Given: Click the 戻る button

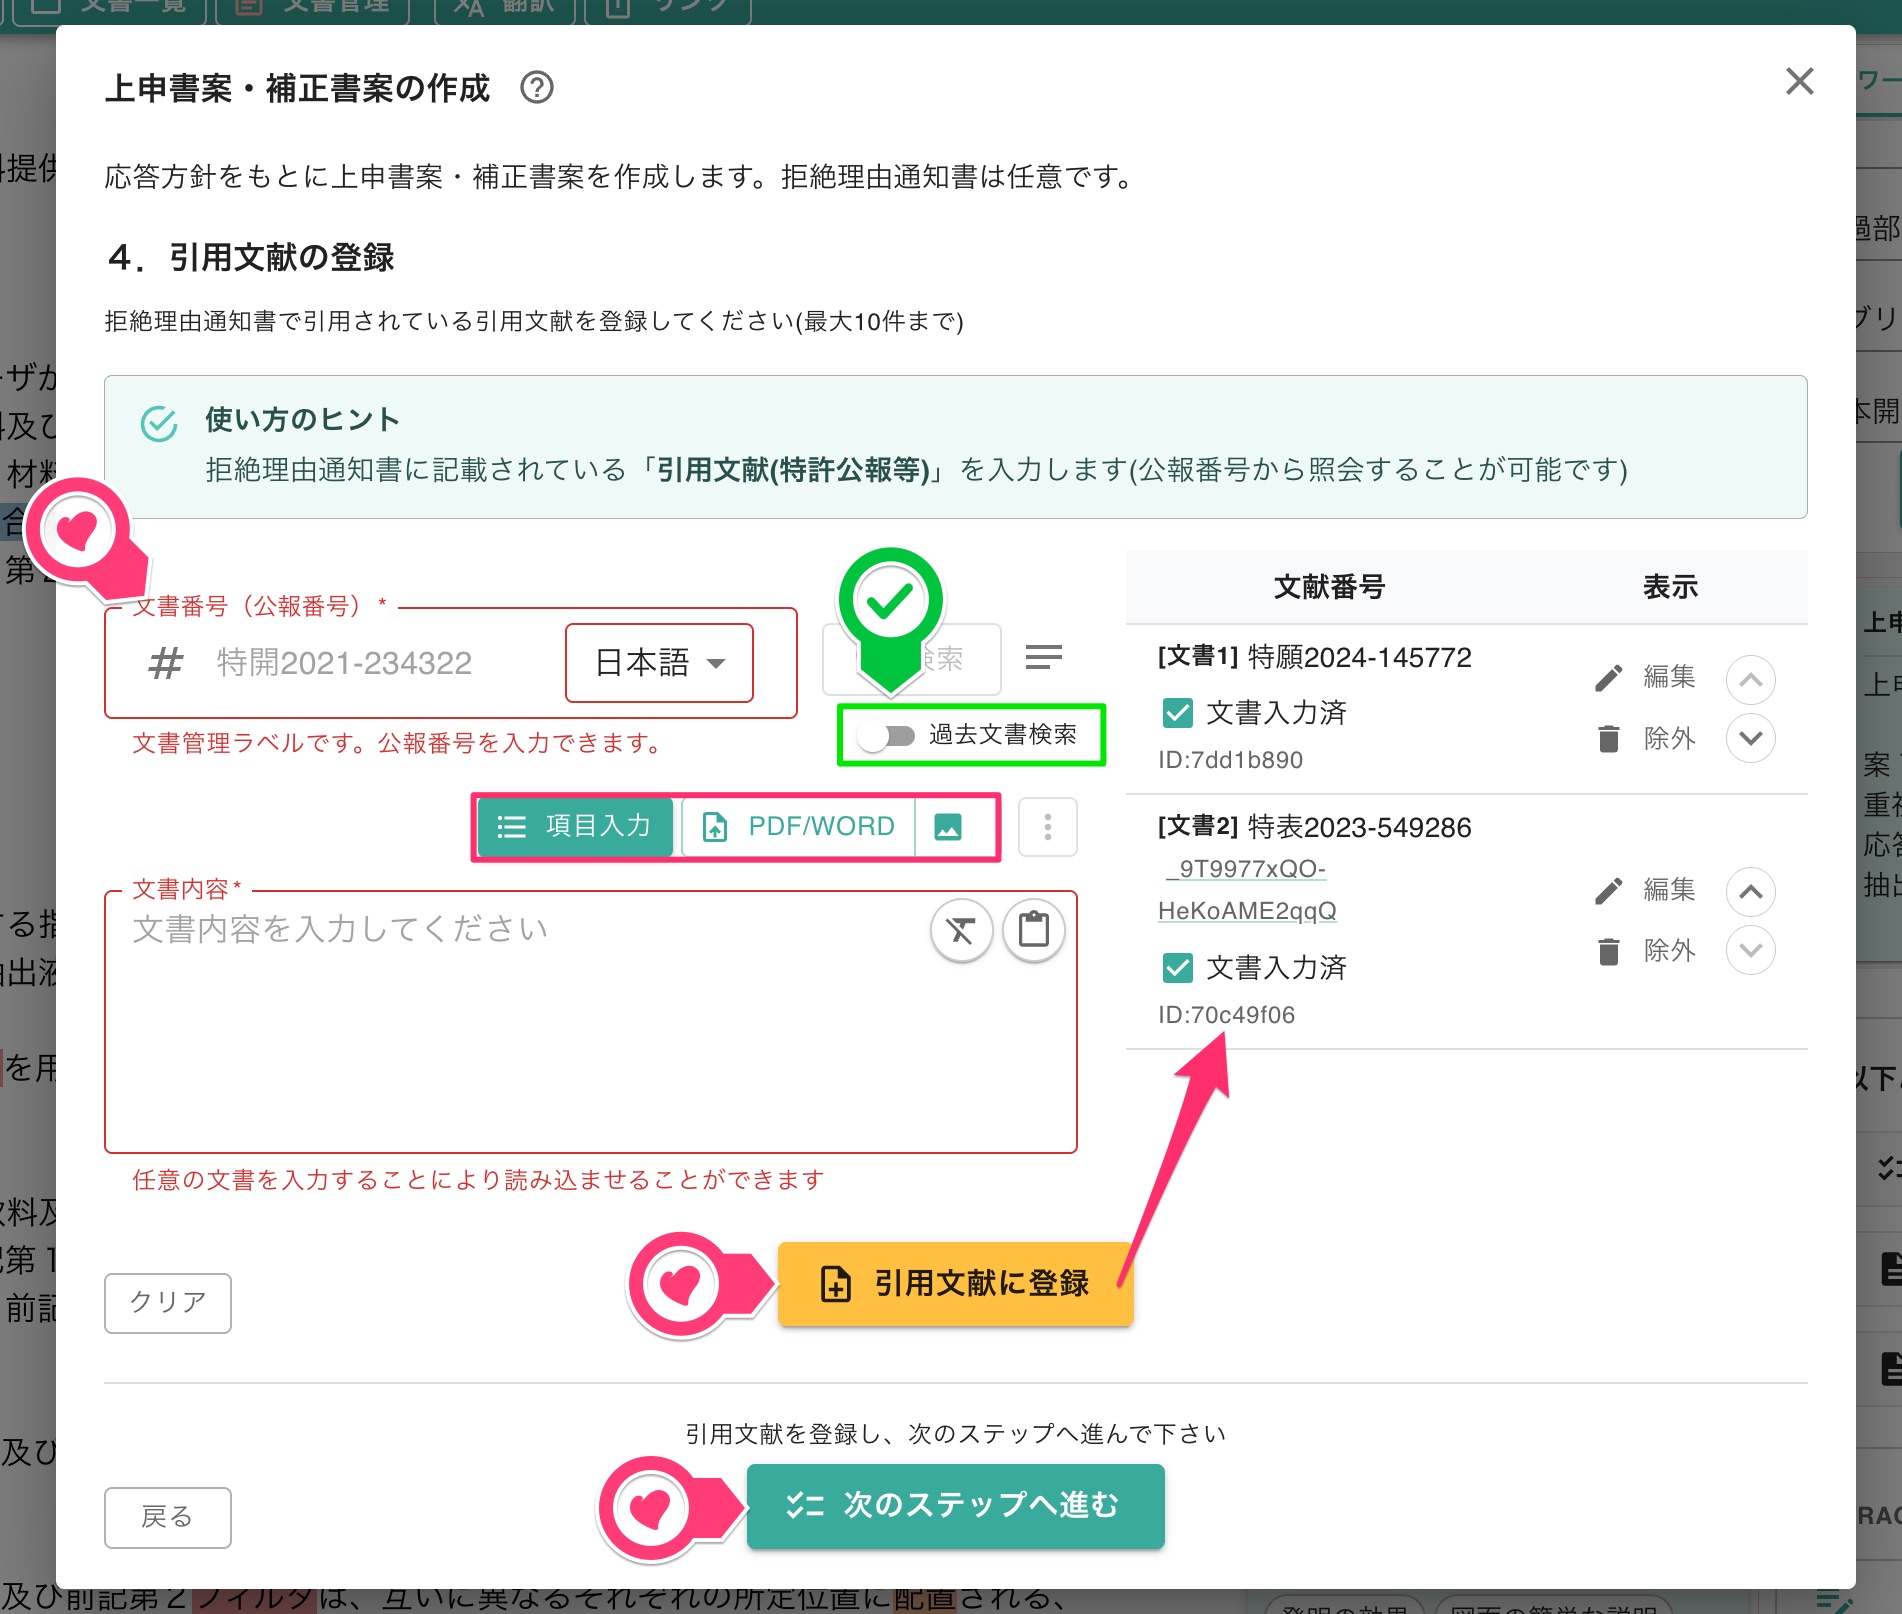Looking at the screenshot, I should (x=168, y=1517).
